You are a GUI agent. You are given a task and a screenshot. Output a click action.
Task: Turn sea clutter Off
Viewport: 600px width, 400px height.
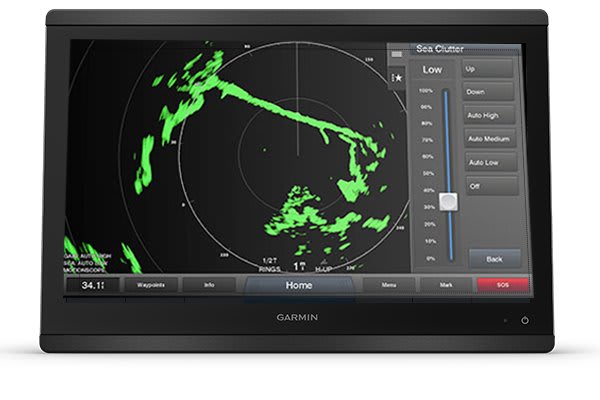[x=490, y=186]
